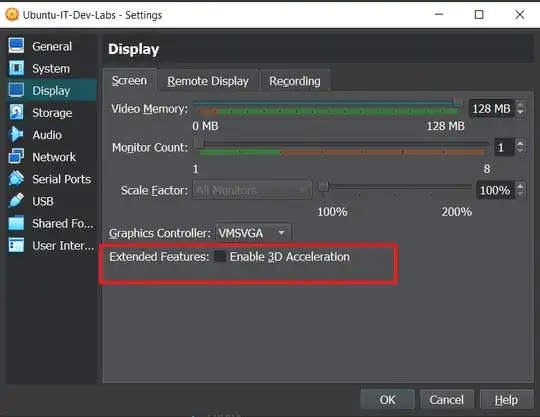Click the Monitor Count slider handle

199,143
